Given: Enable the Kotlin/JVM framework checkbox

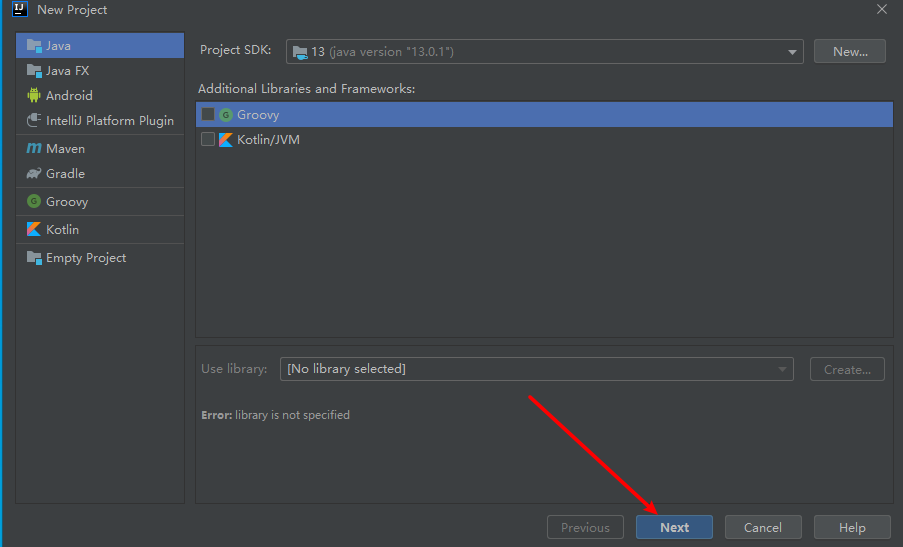Looking at the screenshot, I should (x=208, y=139).
